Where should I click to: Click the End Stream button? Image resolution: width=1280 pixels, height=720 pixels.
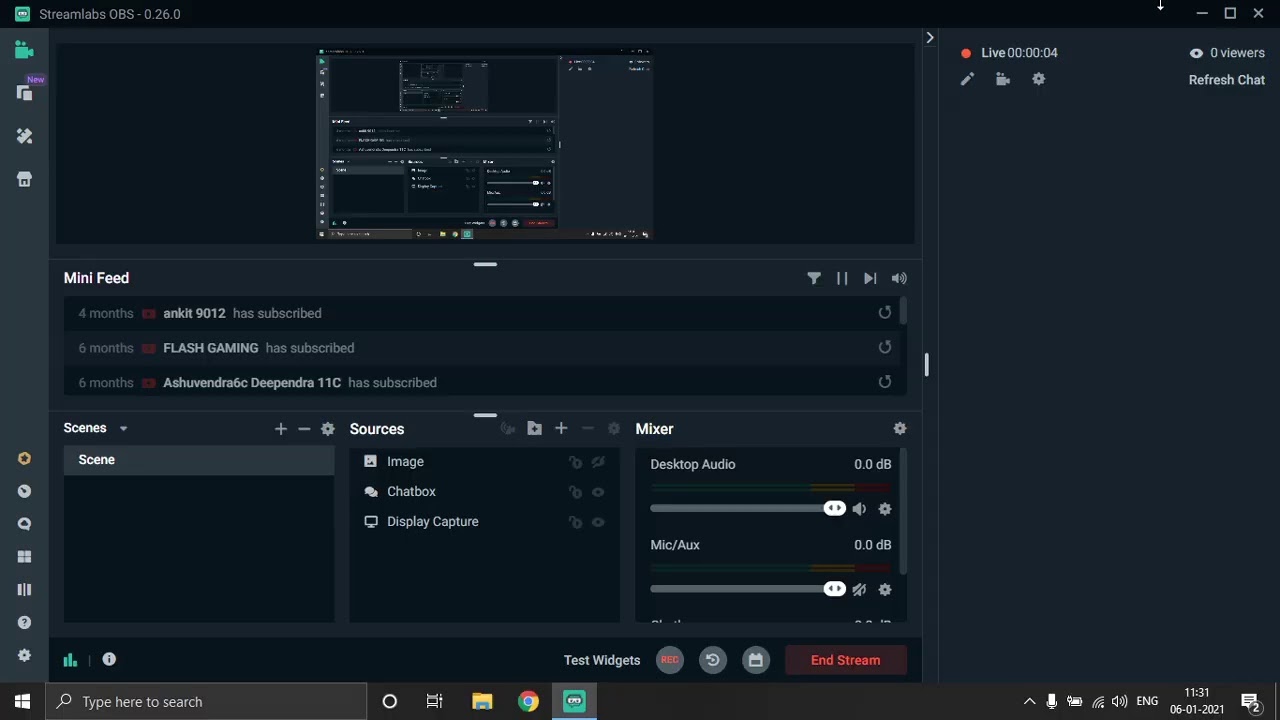tap(846, 660)
